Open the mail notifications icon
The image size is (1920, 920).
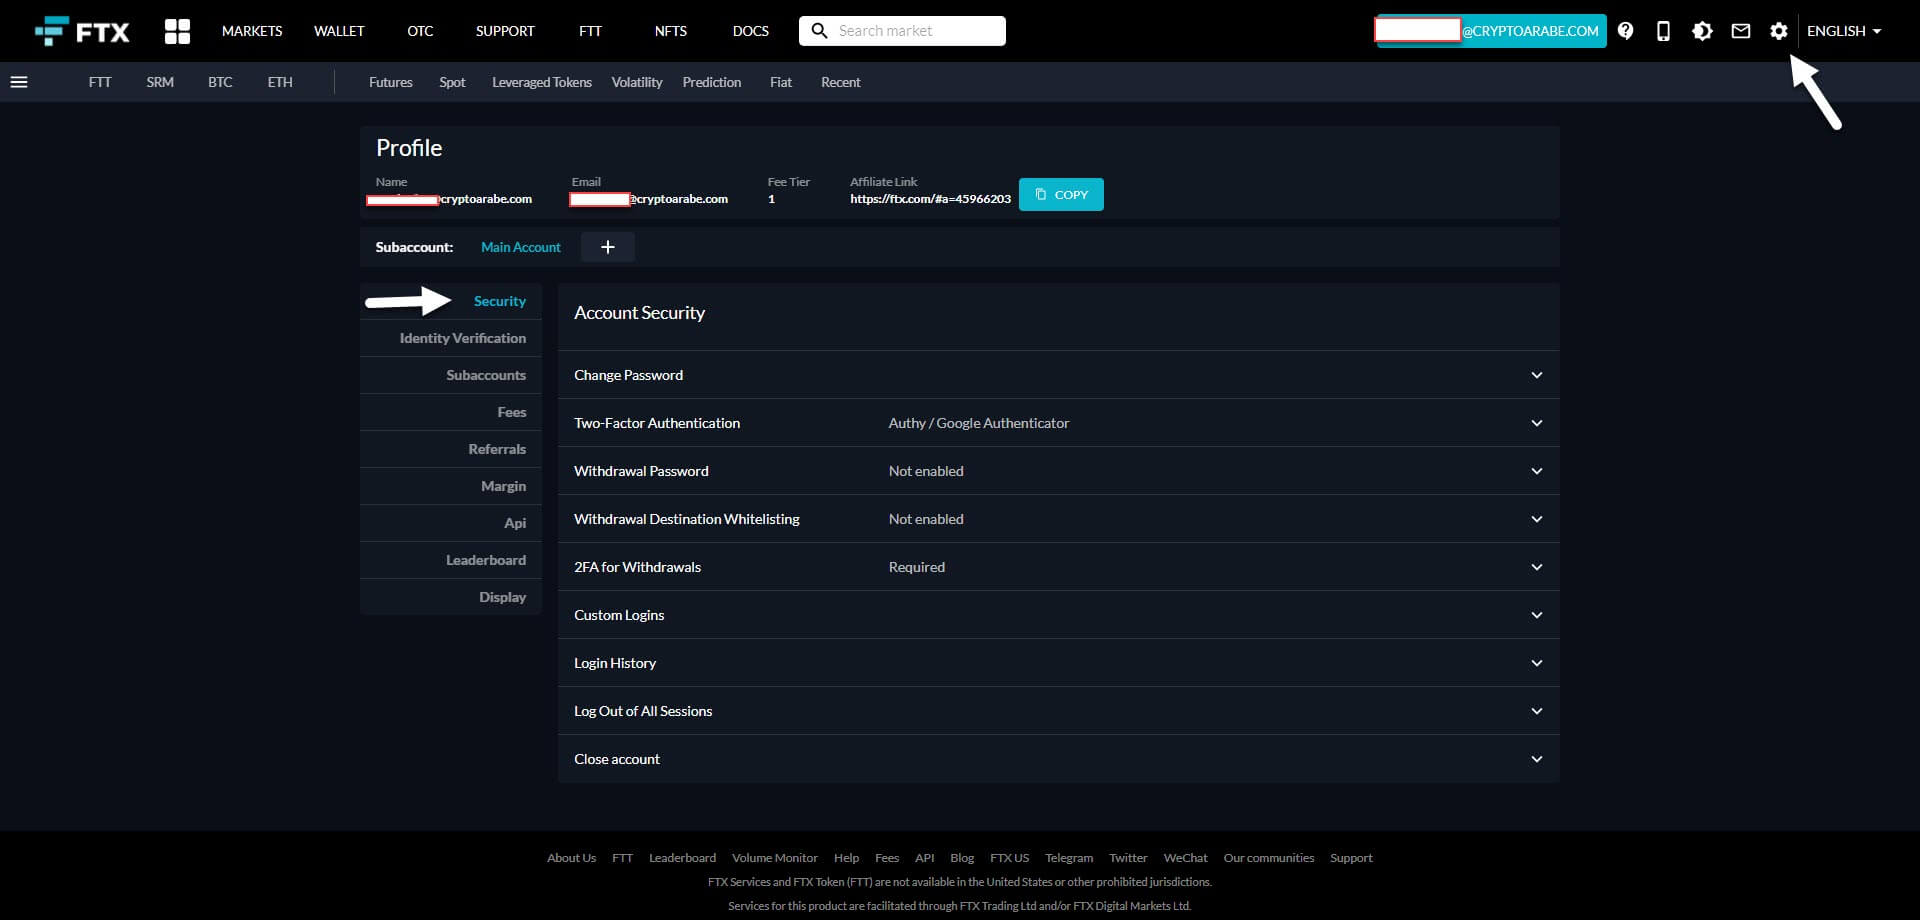(1741, 31)
